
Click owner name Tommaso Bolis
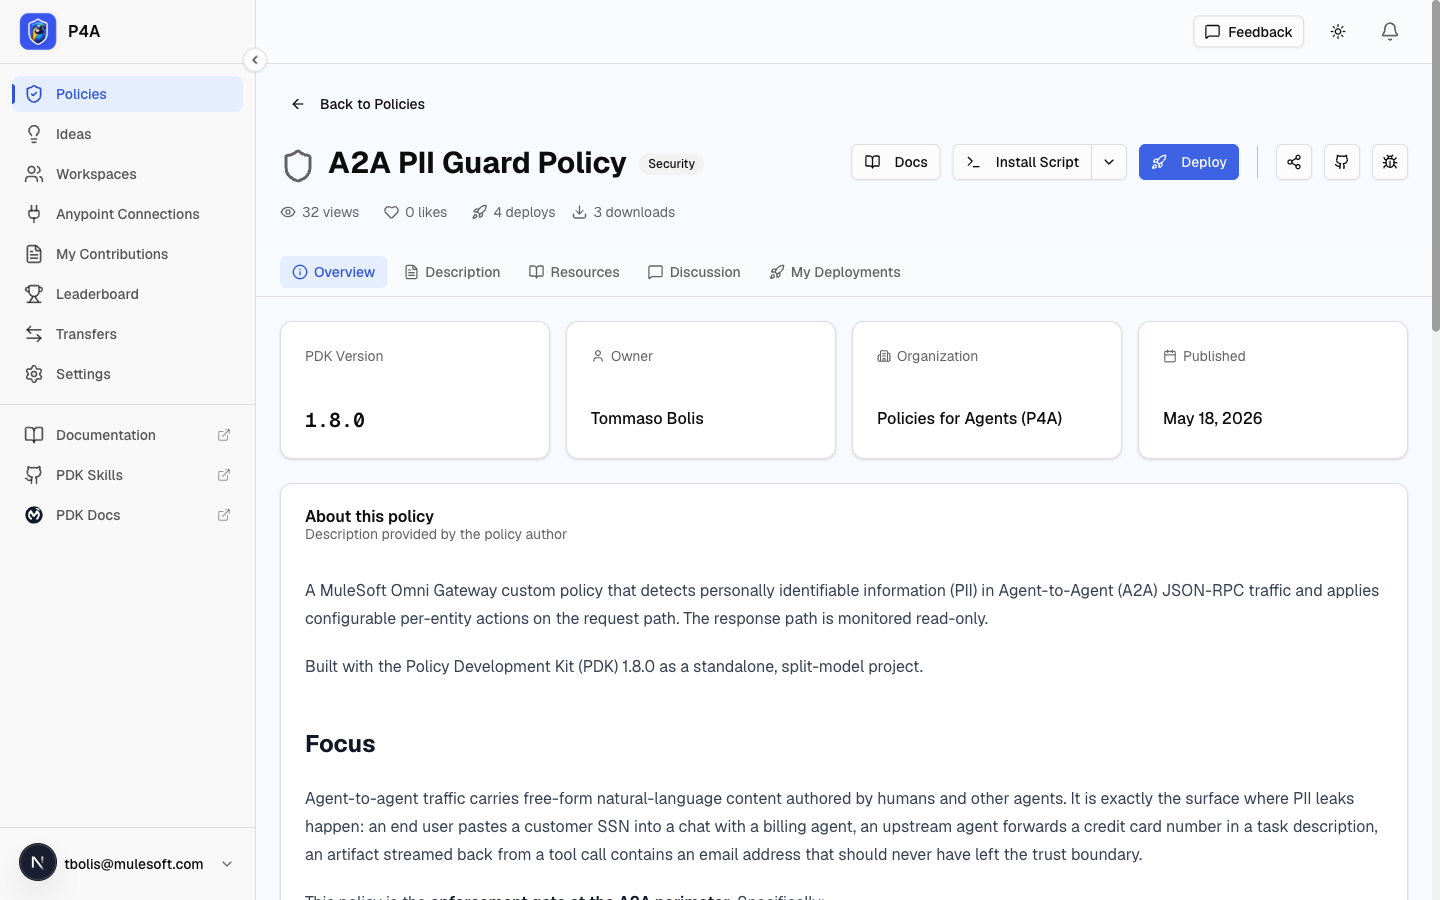tap(647, 418)
